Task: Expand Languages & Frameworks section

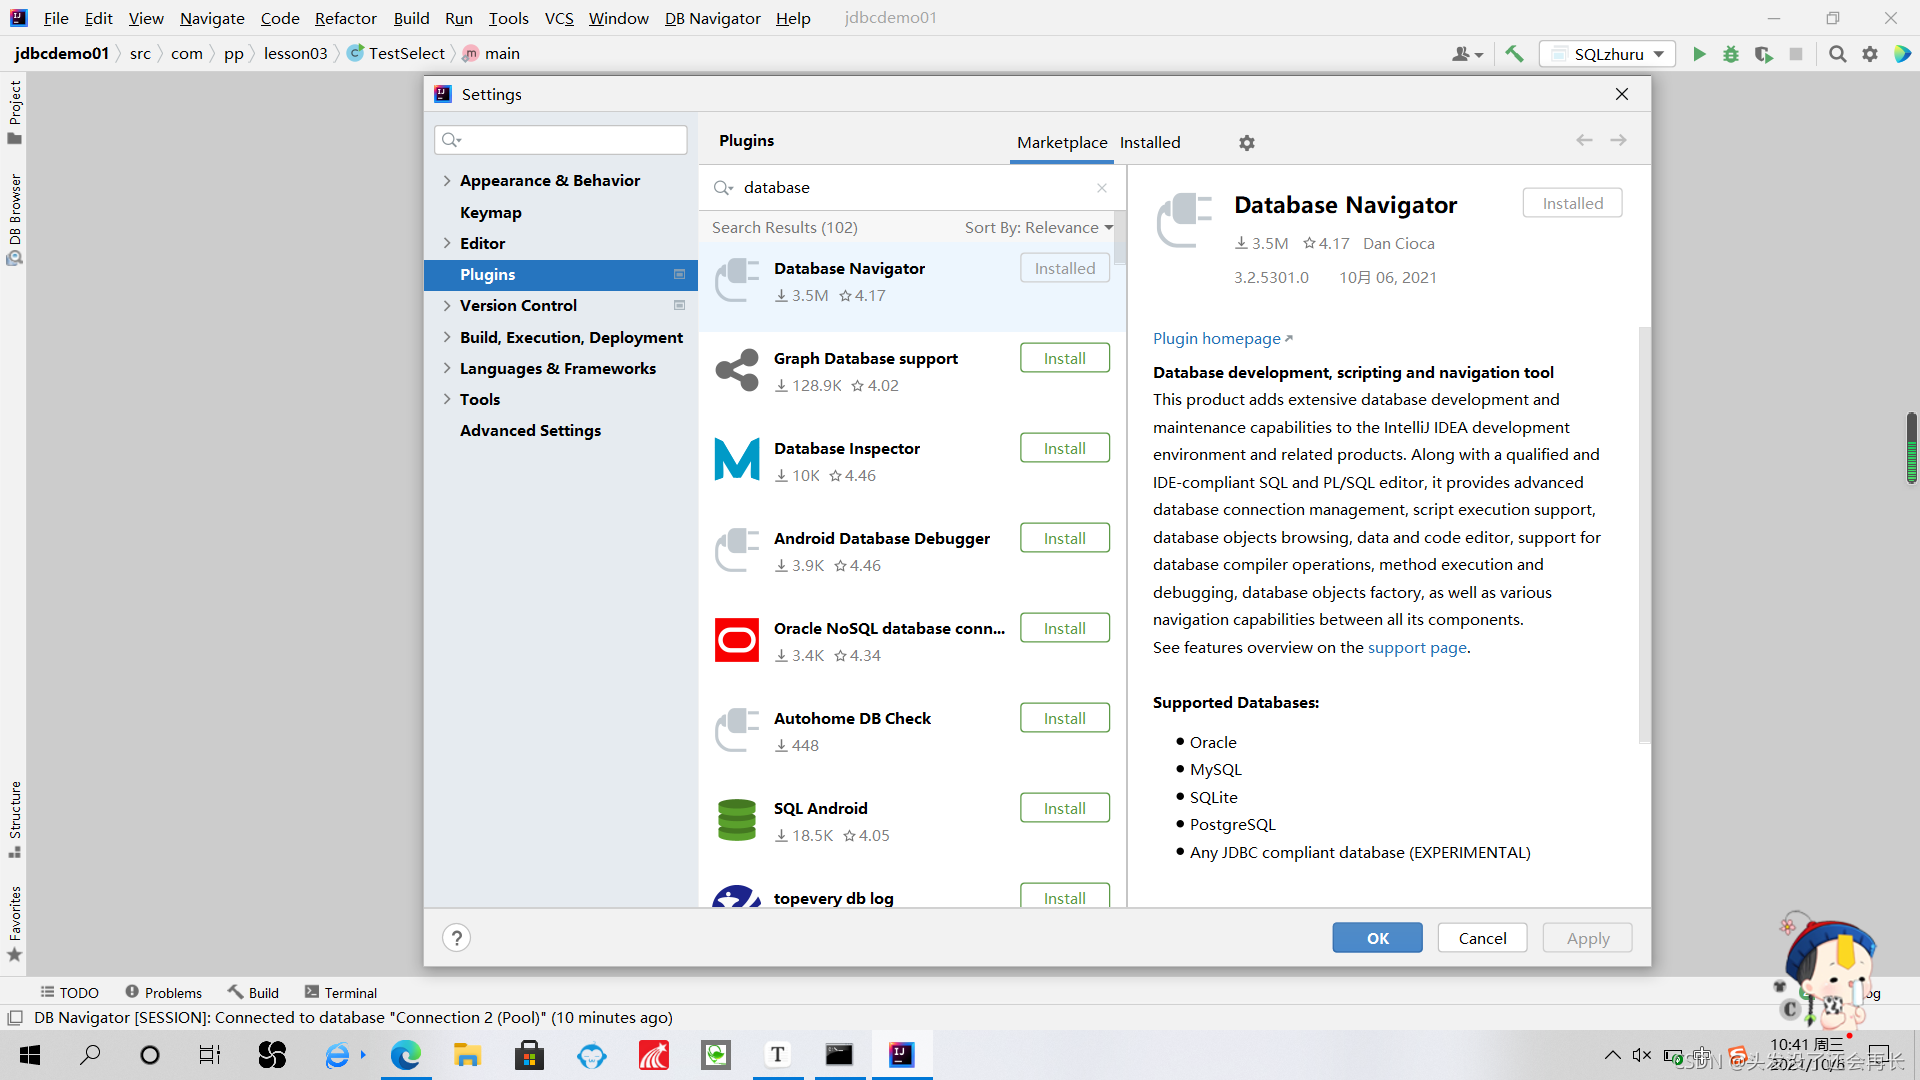Action: [x=447, y=369]
